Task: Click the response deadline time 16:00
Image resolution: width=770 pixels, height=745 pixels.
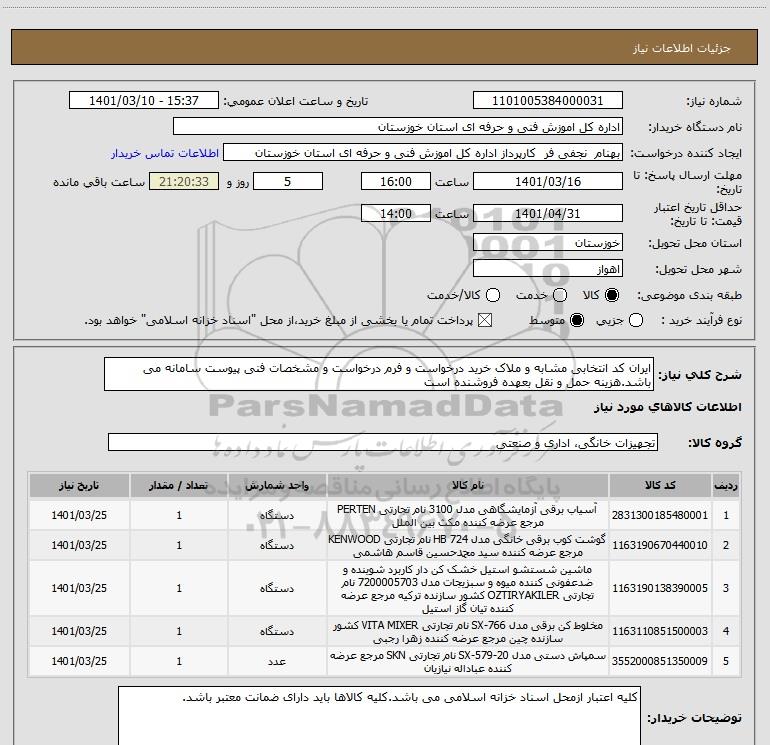Action: 396,181
